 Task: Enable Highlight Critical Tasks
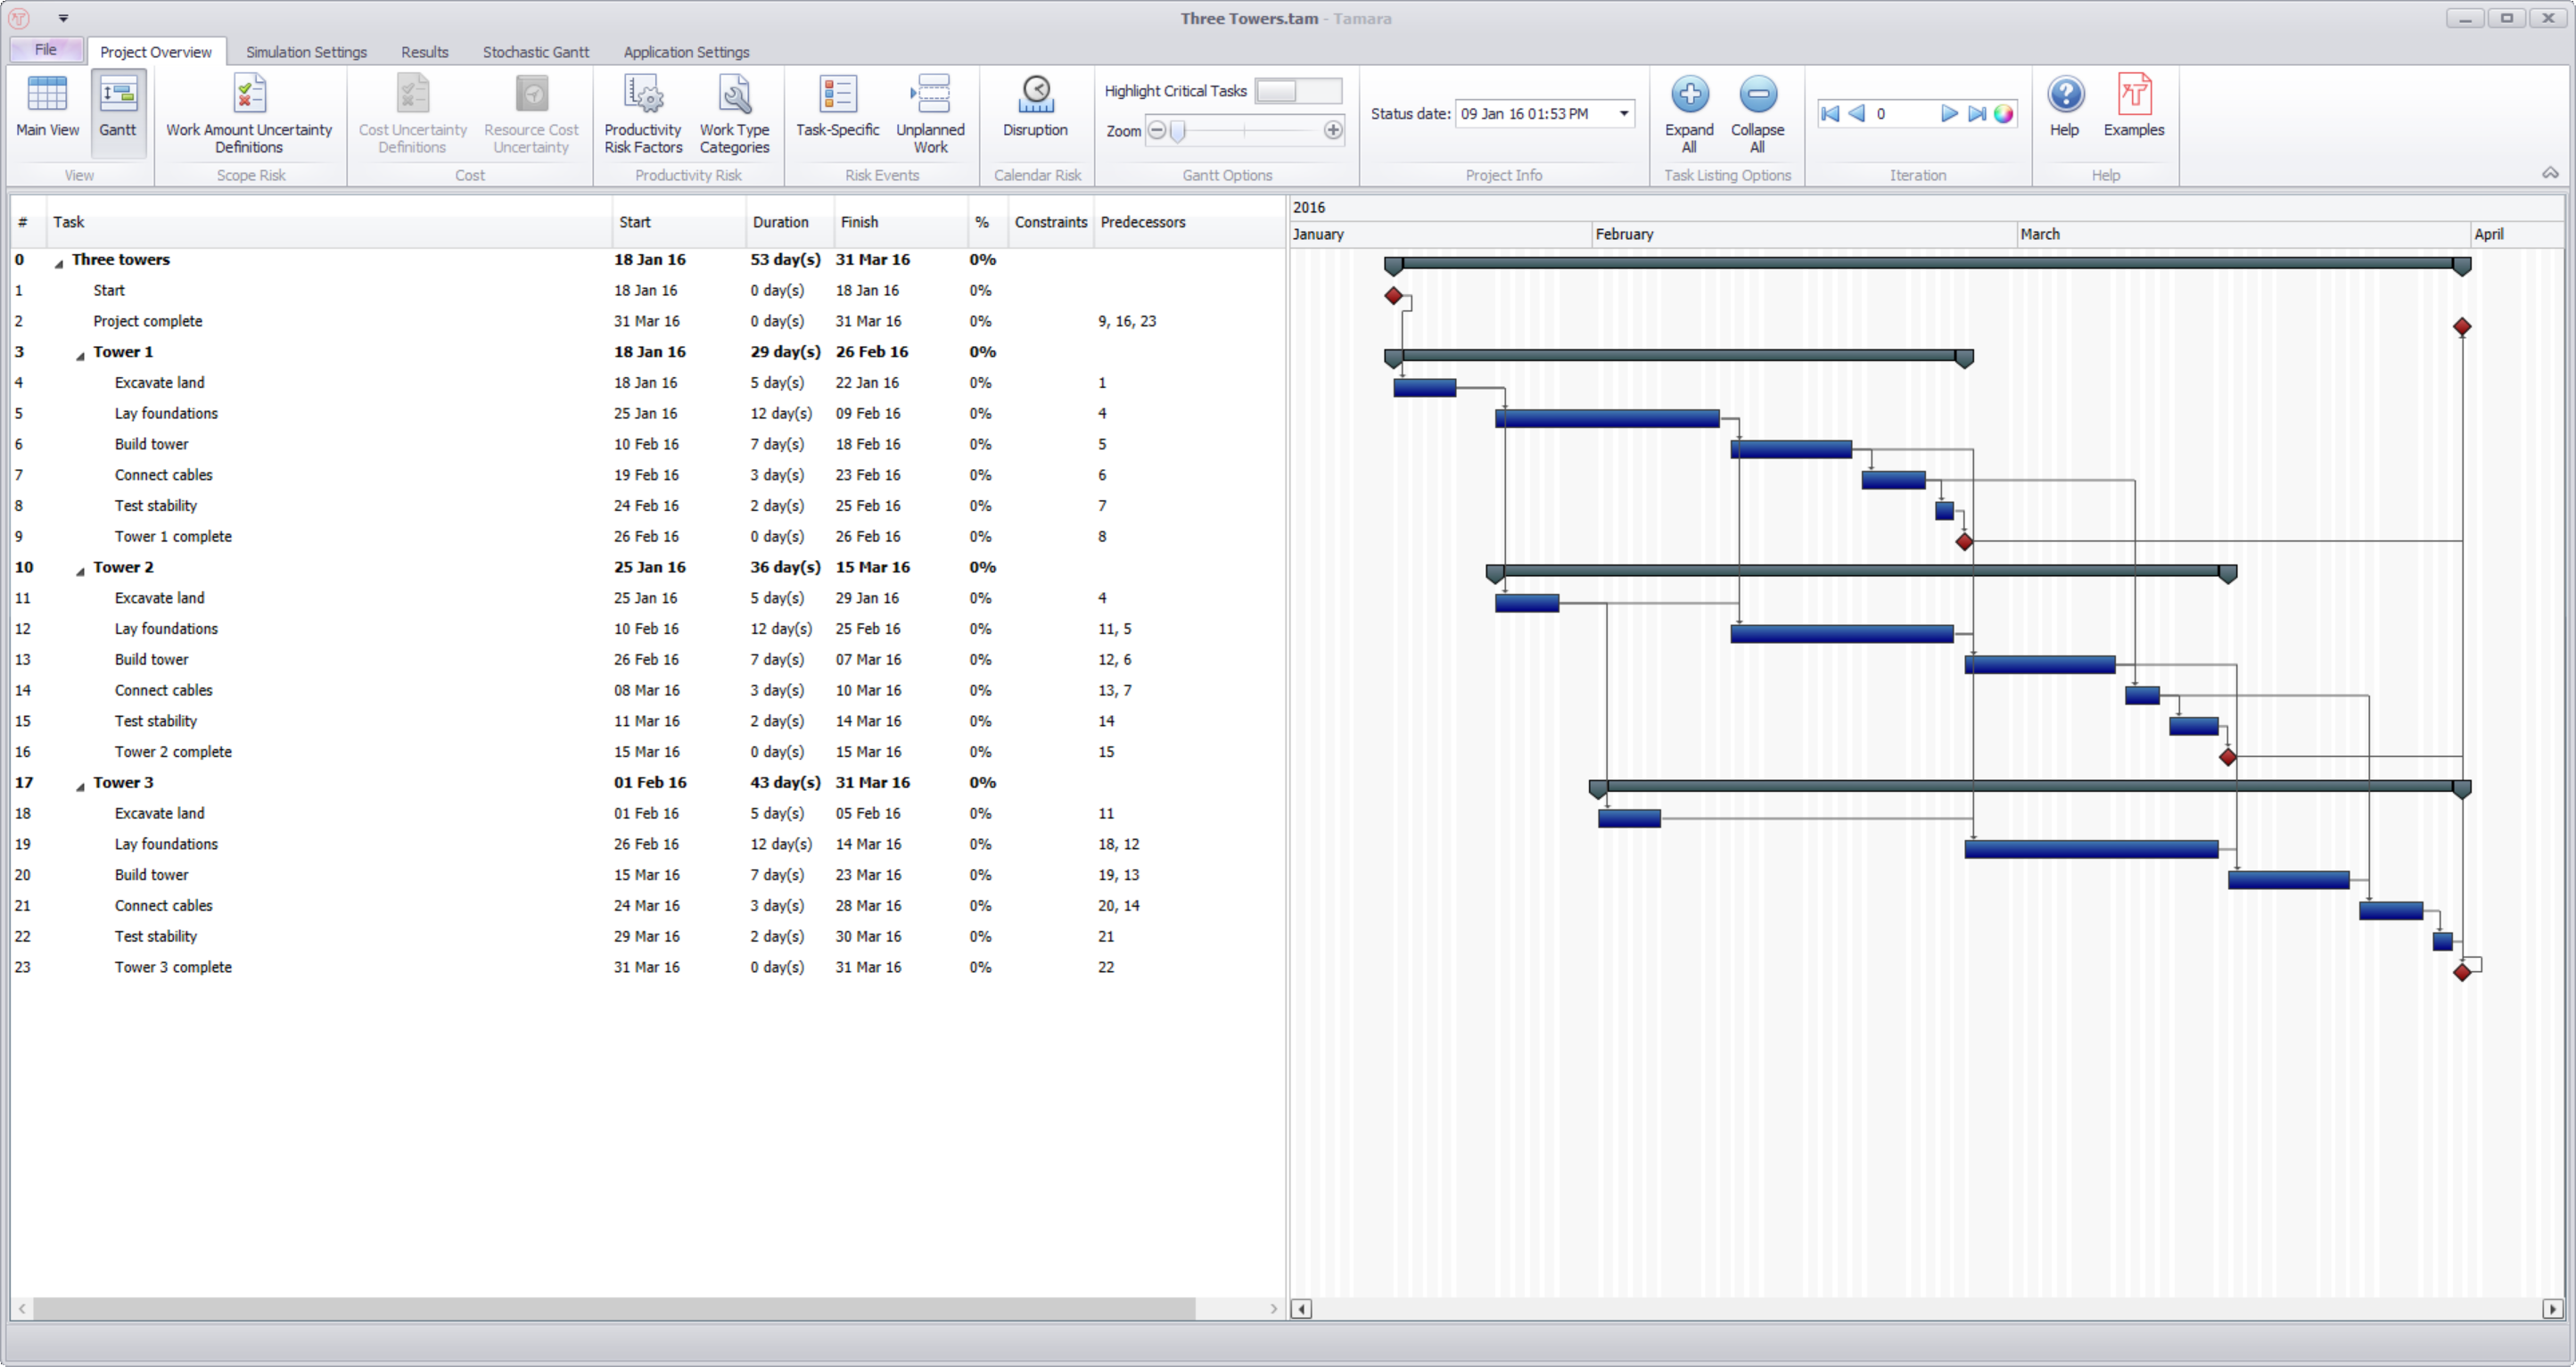coord(1298,91)
